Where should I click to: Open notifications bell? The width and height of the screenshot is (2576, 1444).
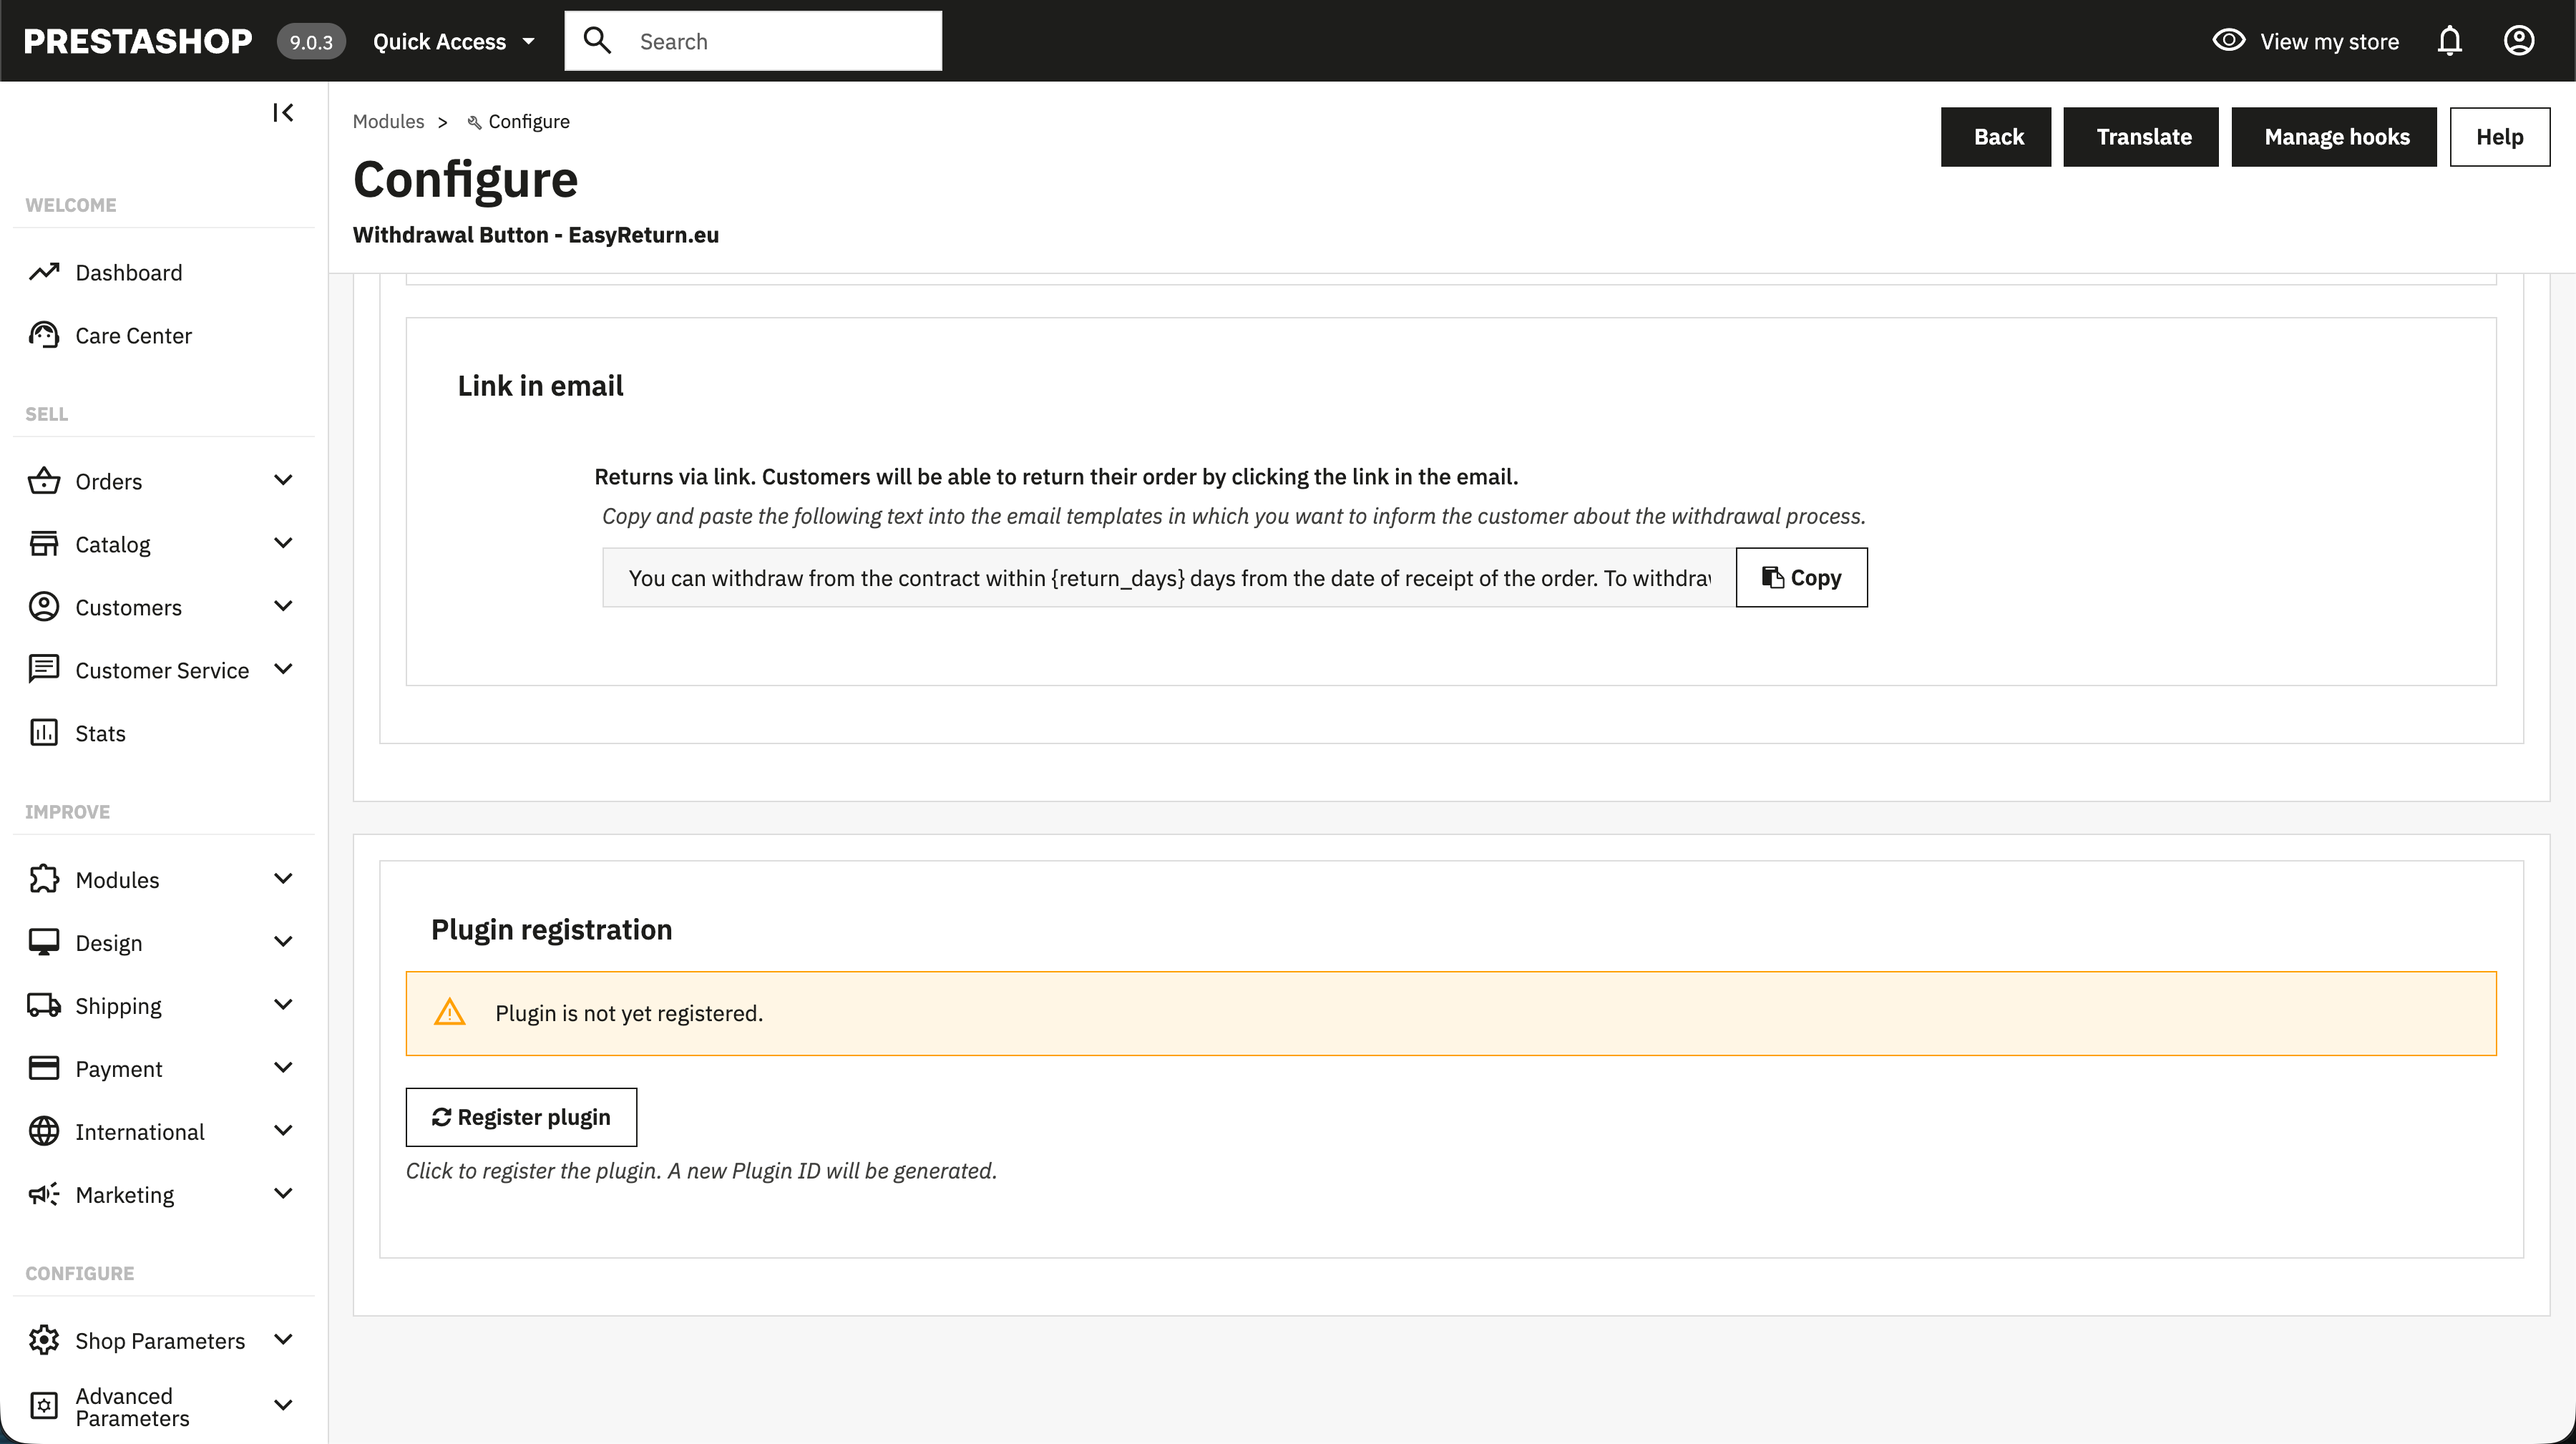tap(2449, 41)
